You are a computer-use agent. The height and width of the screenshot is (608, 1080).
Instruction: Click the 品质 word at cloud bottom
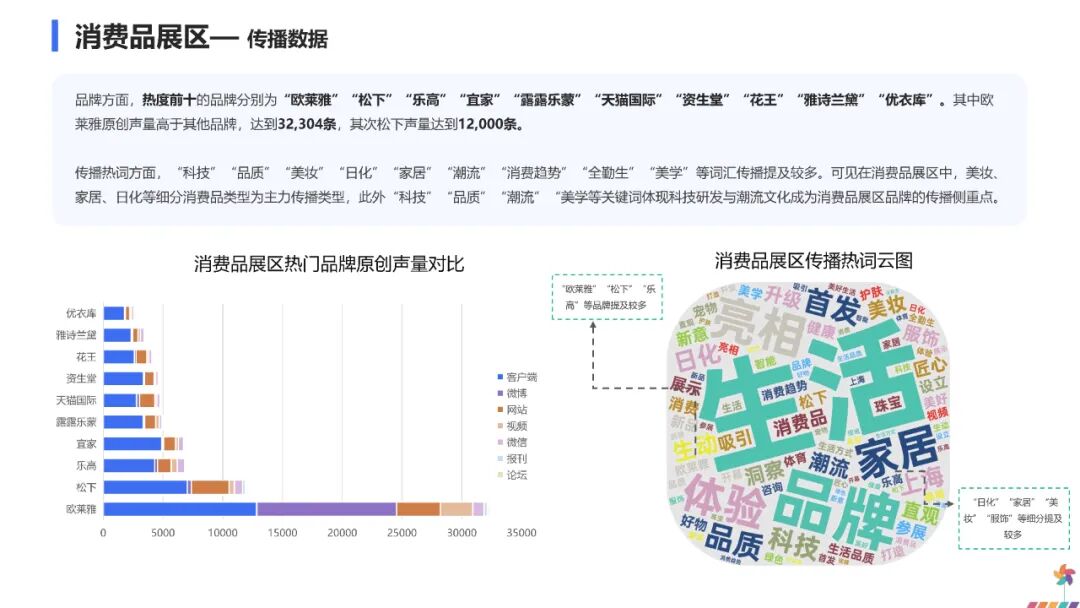click(734, 542)
